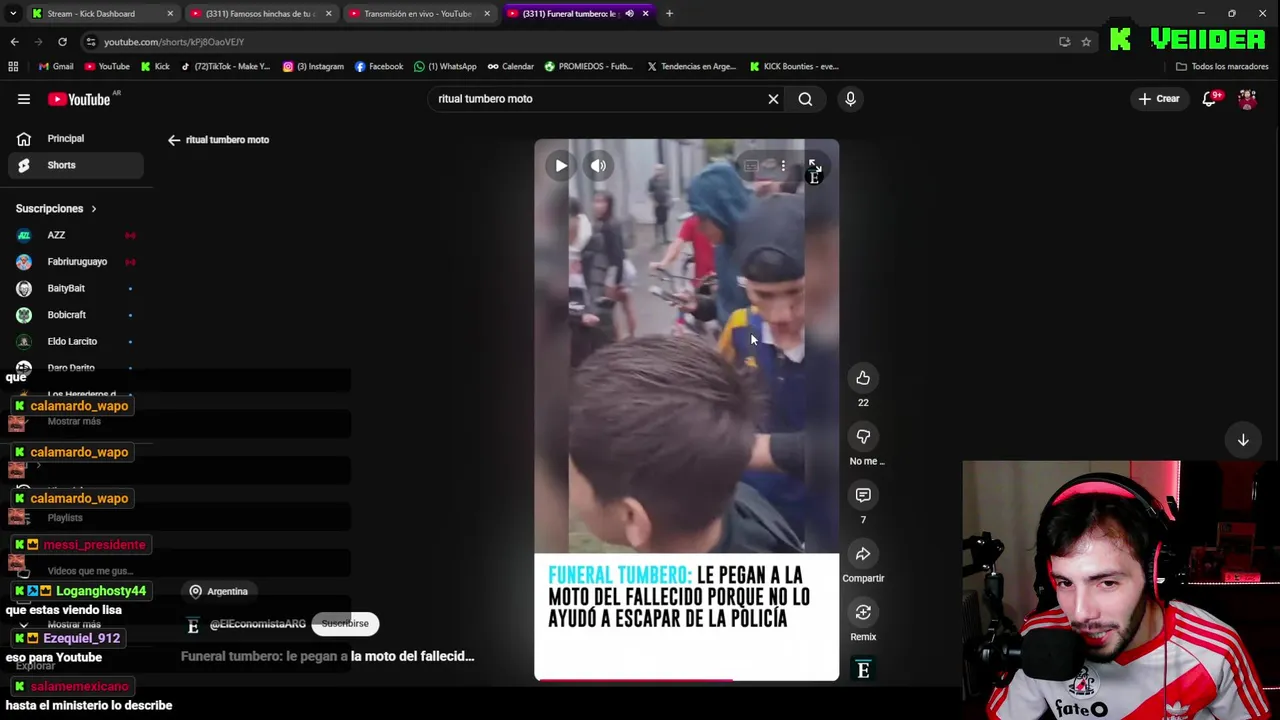This screenshot has width=1280, height=720.
Task: Open the Calendar bookmark
Action: [x=511, y=67]
